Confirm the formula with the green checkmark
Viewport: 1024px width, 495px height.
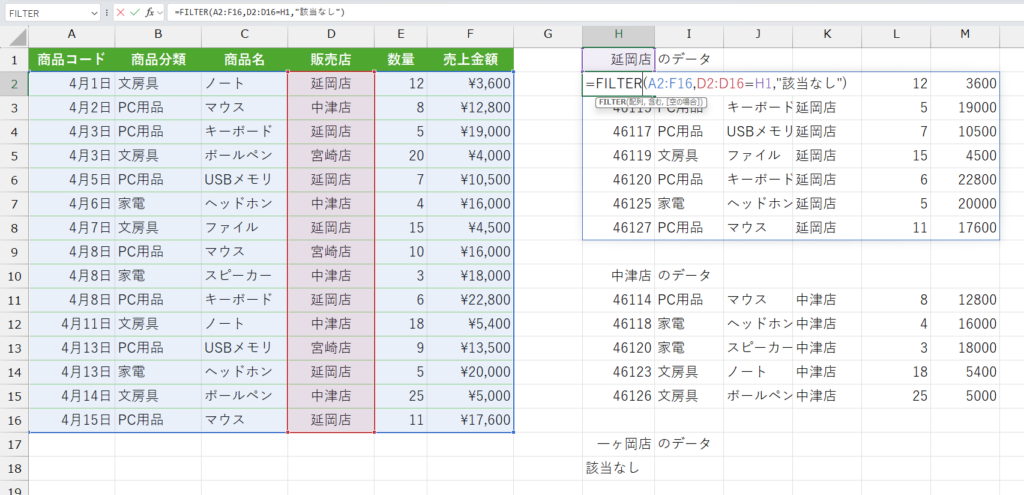(135, 12)
